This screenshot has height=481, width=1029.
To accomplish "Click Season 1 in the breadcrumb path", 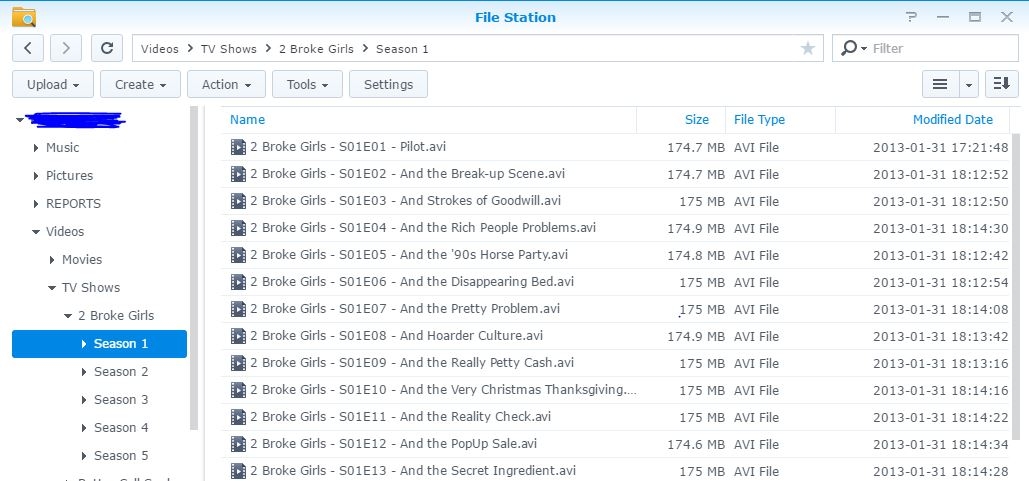I will pyautogui.click(x=402, y=49).
